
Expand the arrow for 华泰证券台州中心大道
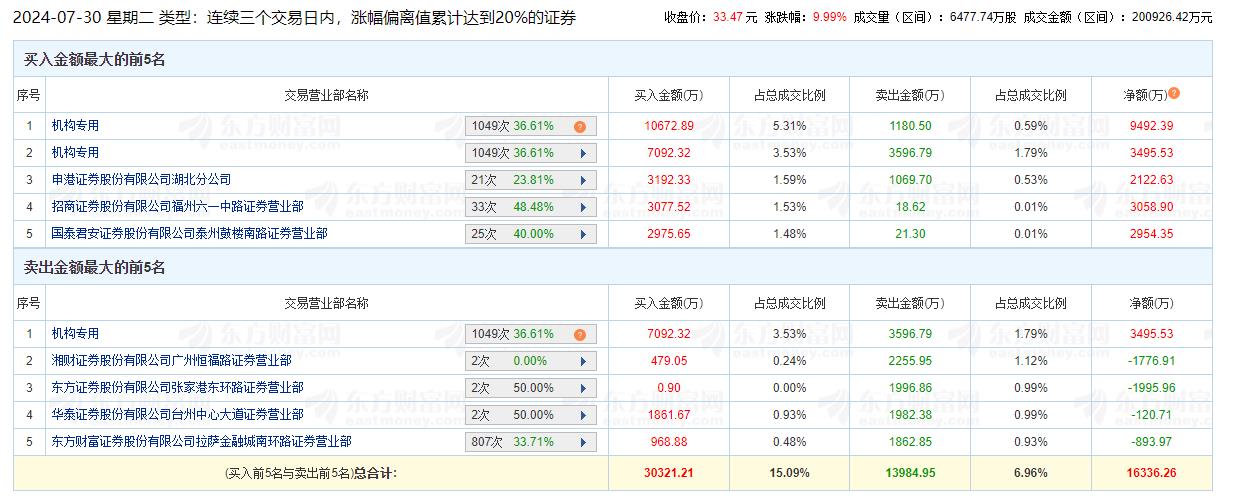tap(582, 415)
